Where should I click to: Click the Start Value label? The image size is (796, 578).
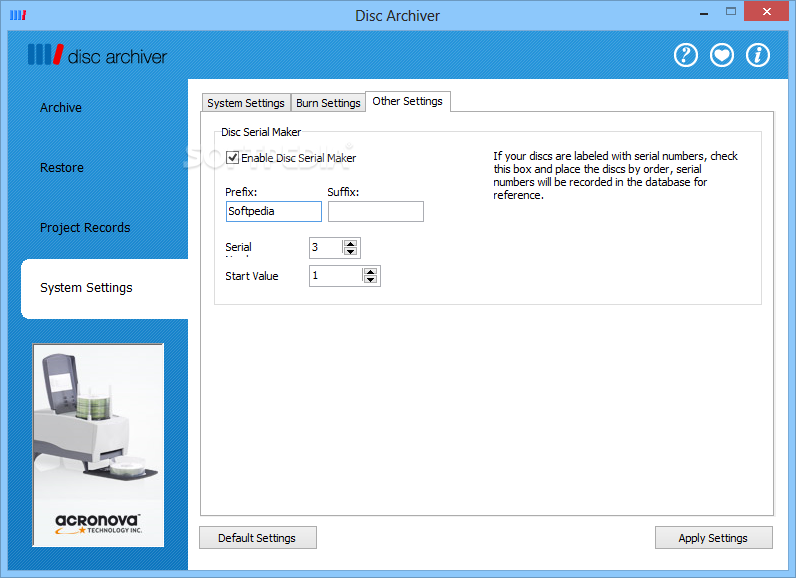pyautogui.click(x=252, y=276)
